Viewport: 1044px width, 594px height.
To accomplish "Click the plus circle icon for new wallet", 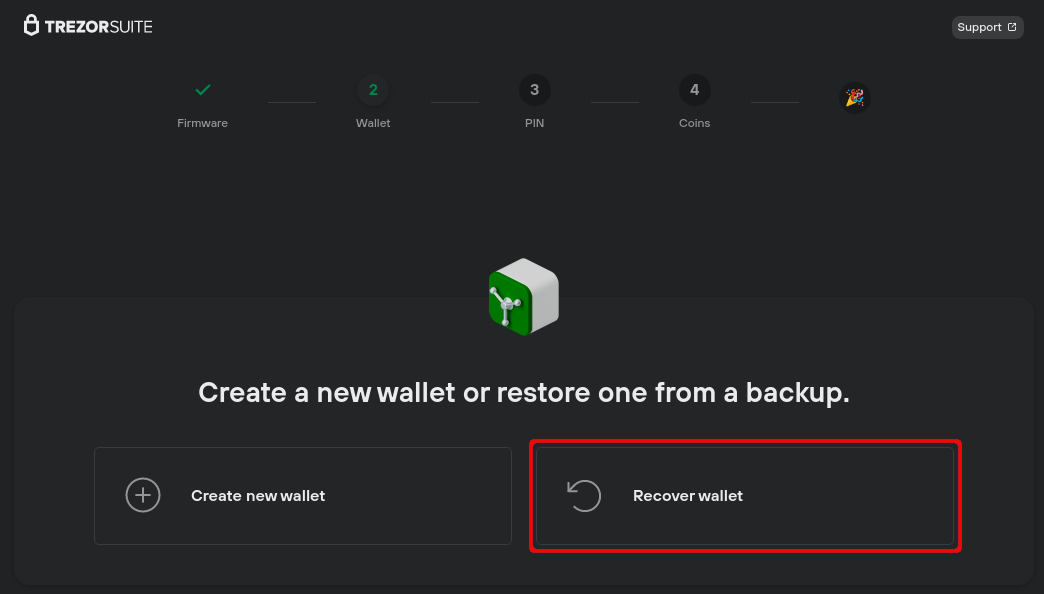I will coord(143,495).
